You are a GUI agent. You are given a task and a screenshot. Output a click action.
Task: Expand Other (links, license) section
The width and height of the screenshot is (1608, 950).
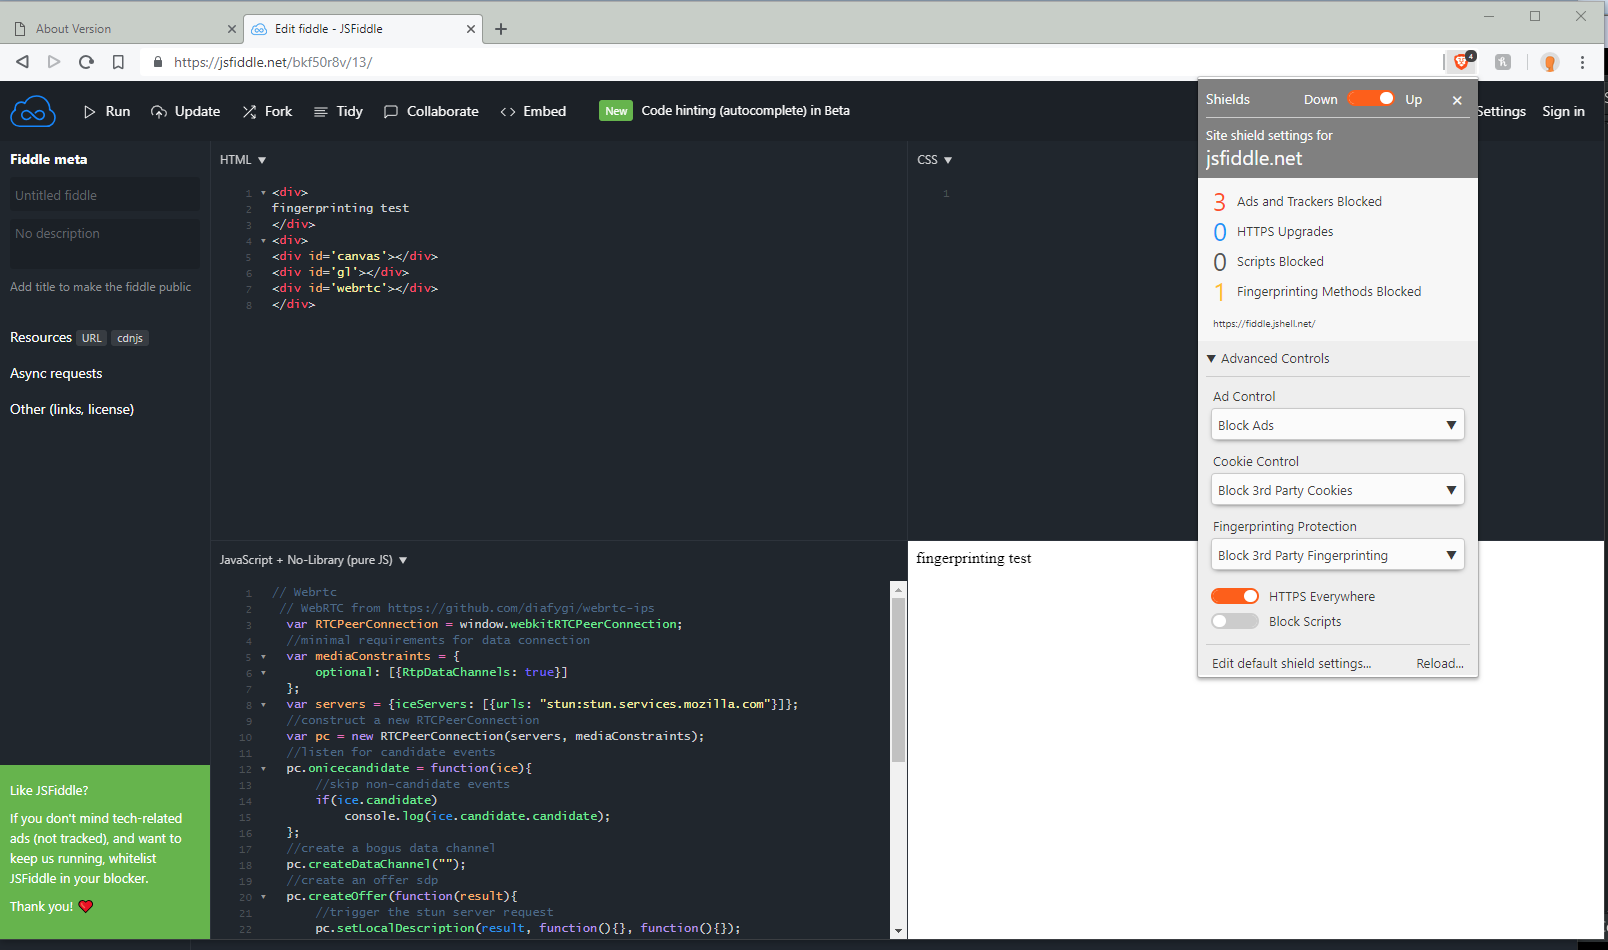tap(72, 409)
